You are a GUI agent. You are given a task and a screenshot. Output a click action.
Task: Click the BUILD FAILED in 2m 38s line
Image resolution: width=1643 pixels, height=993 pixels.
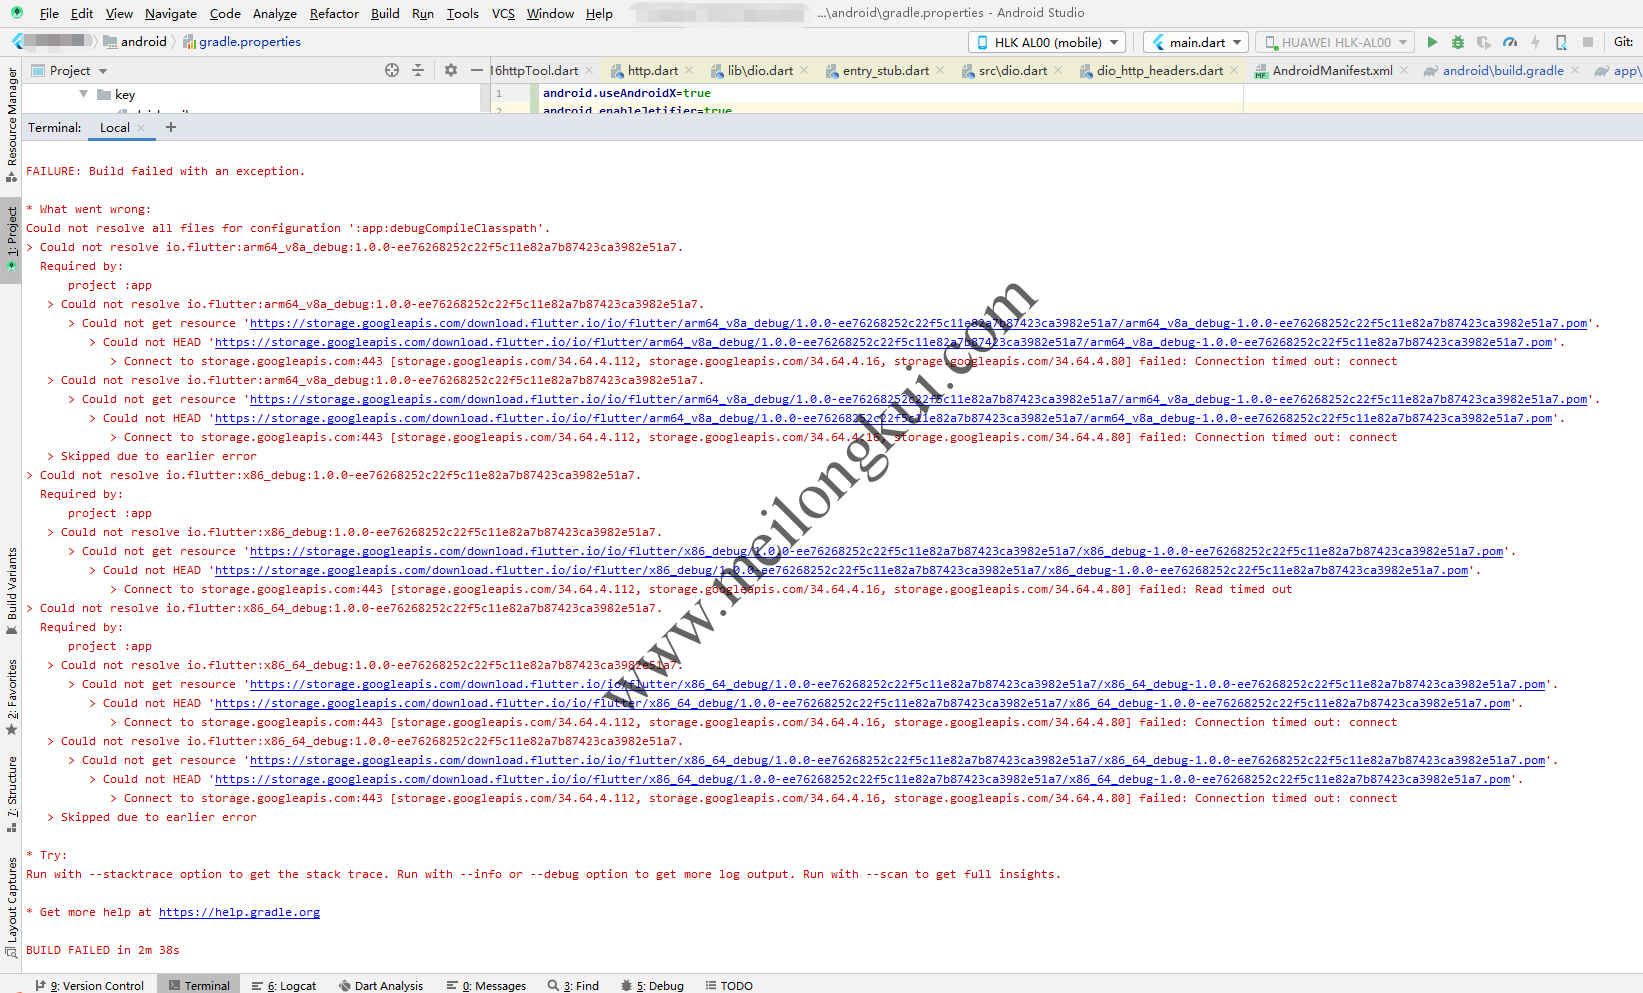pyautogui.click(x=103, y=950)
